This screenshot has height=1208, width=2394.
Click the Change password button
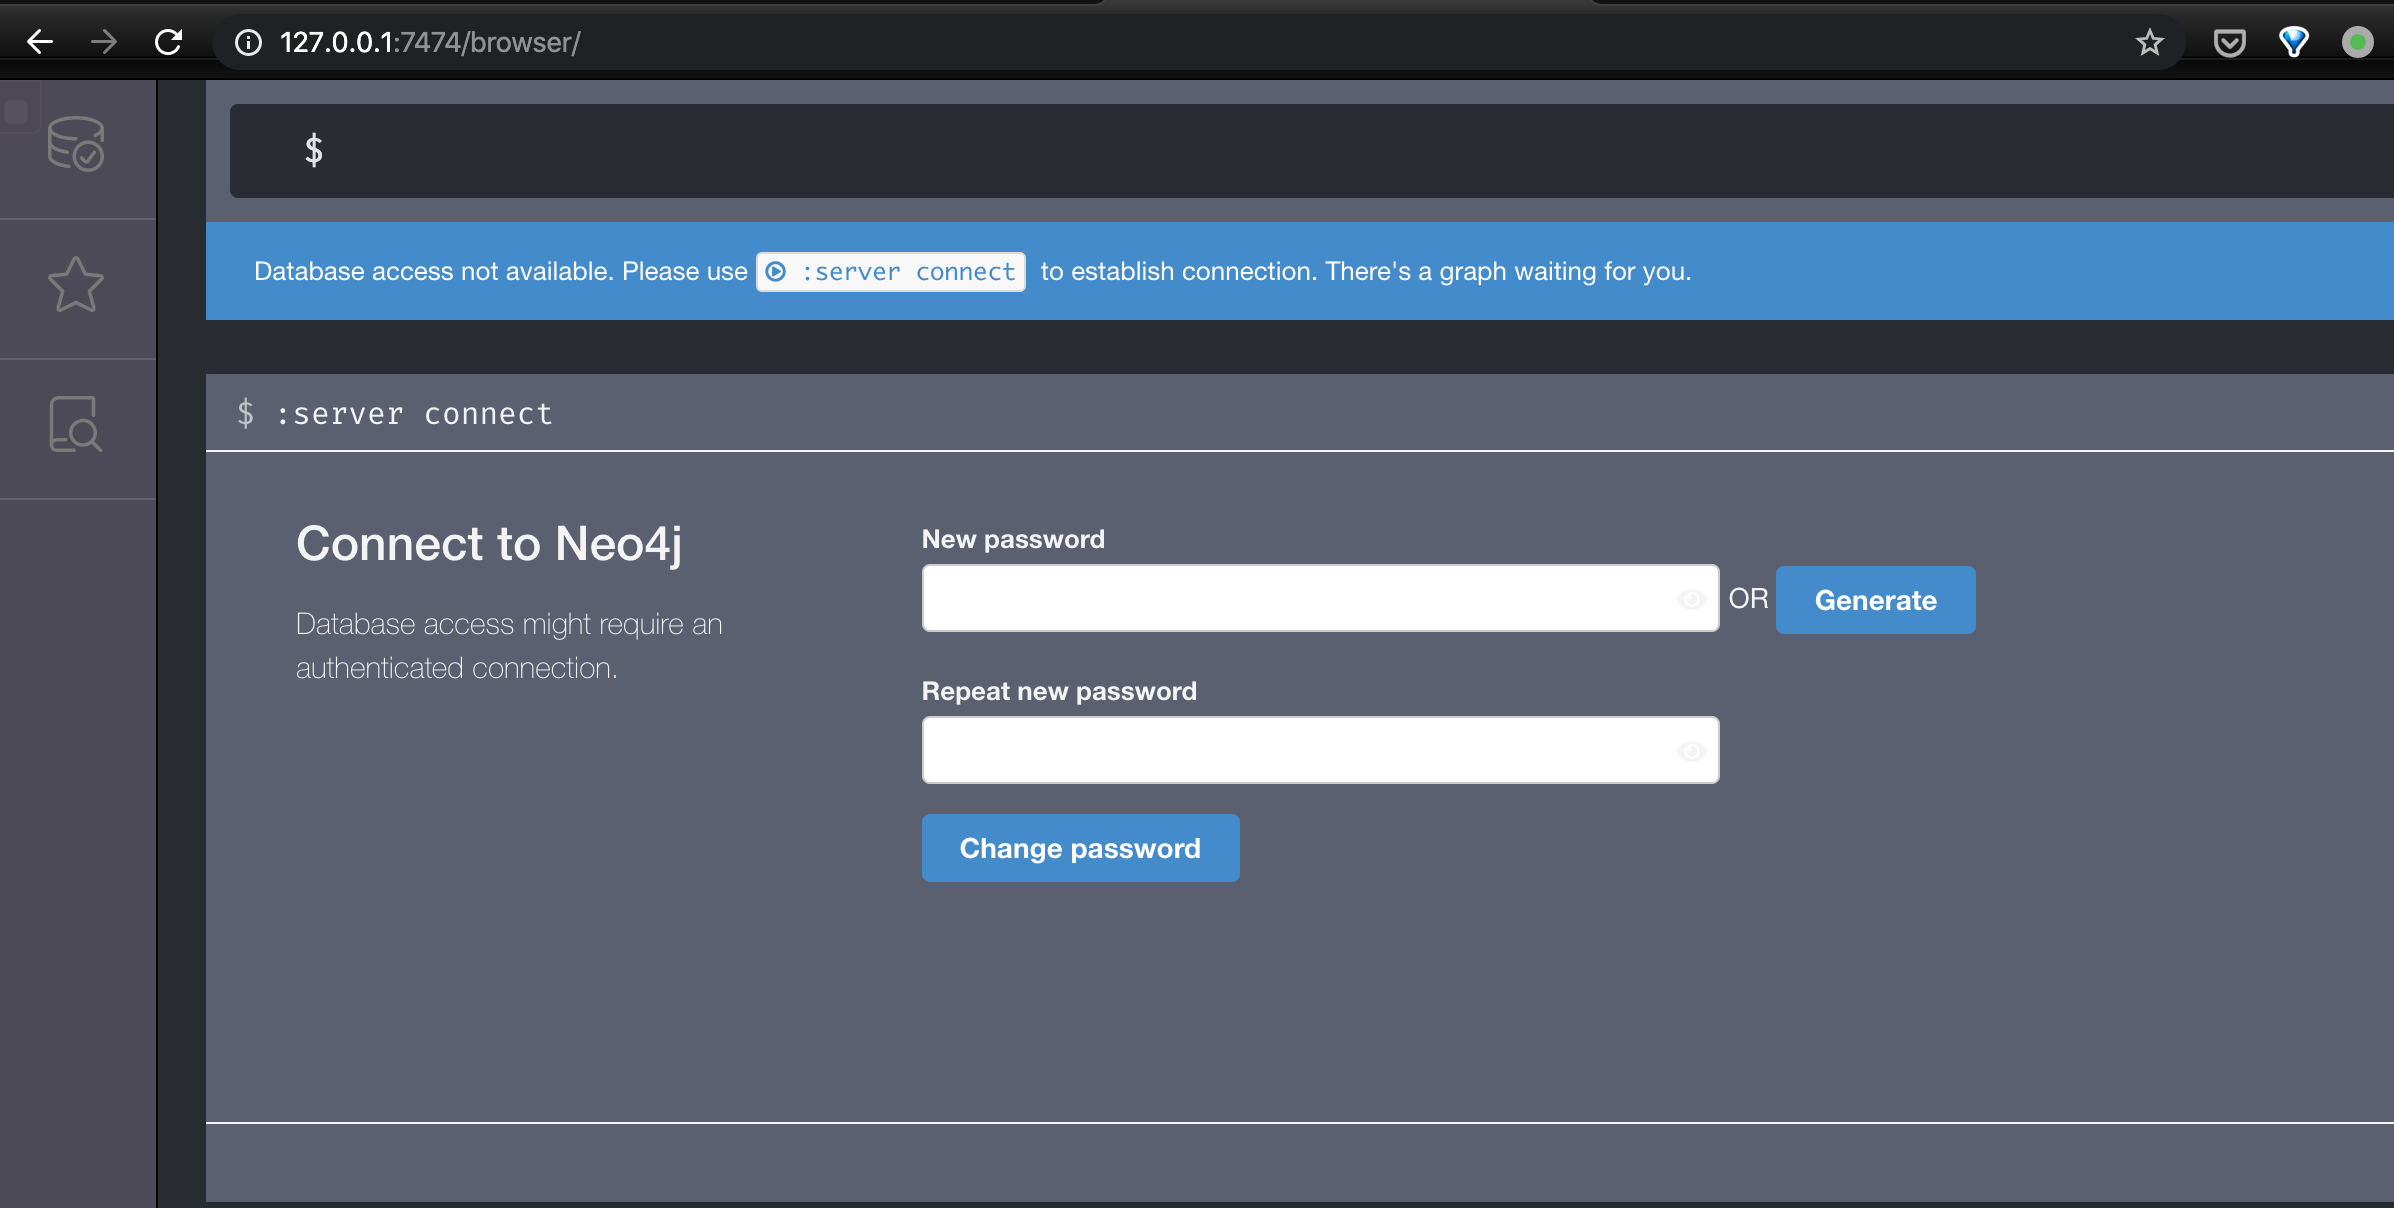(x=1080, y=848)
